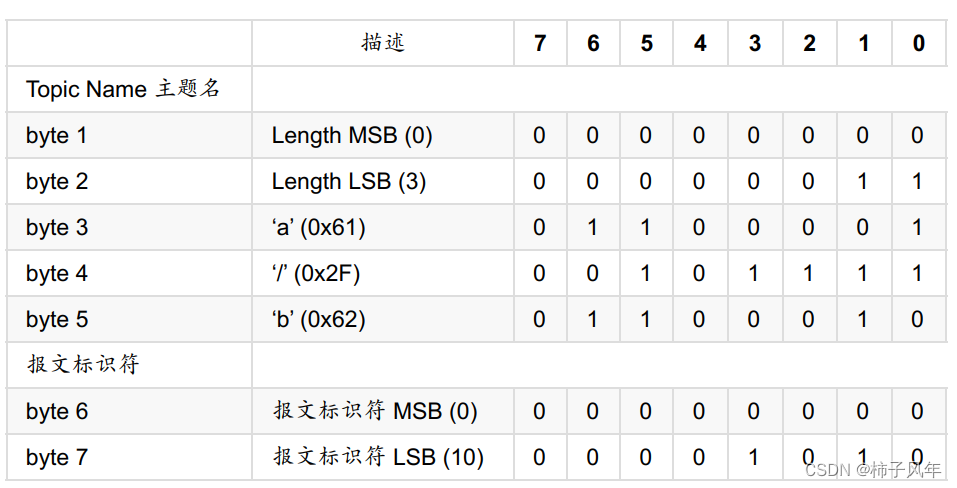Click the bit 4 column header
The height and width of the screenshot is (488, 957).
click(700, 44)
